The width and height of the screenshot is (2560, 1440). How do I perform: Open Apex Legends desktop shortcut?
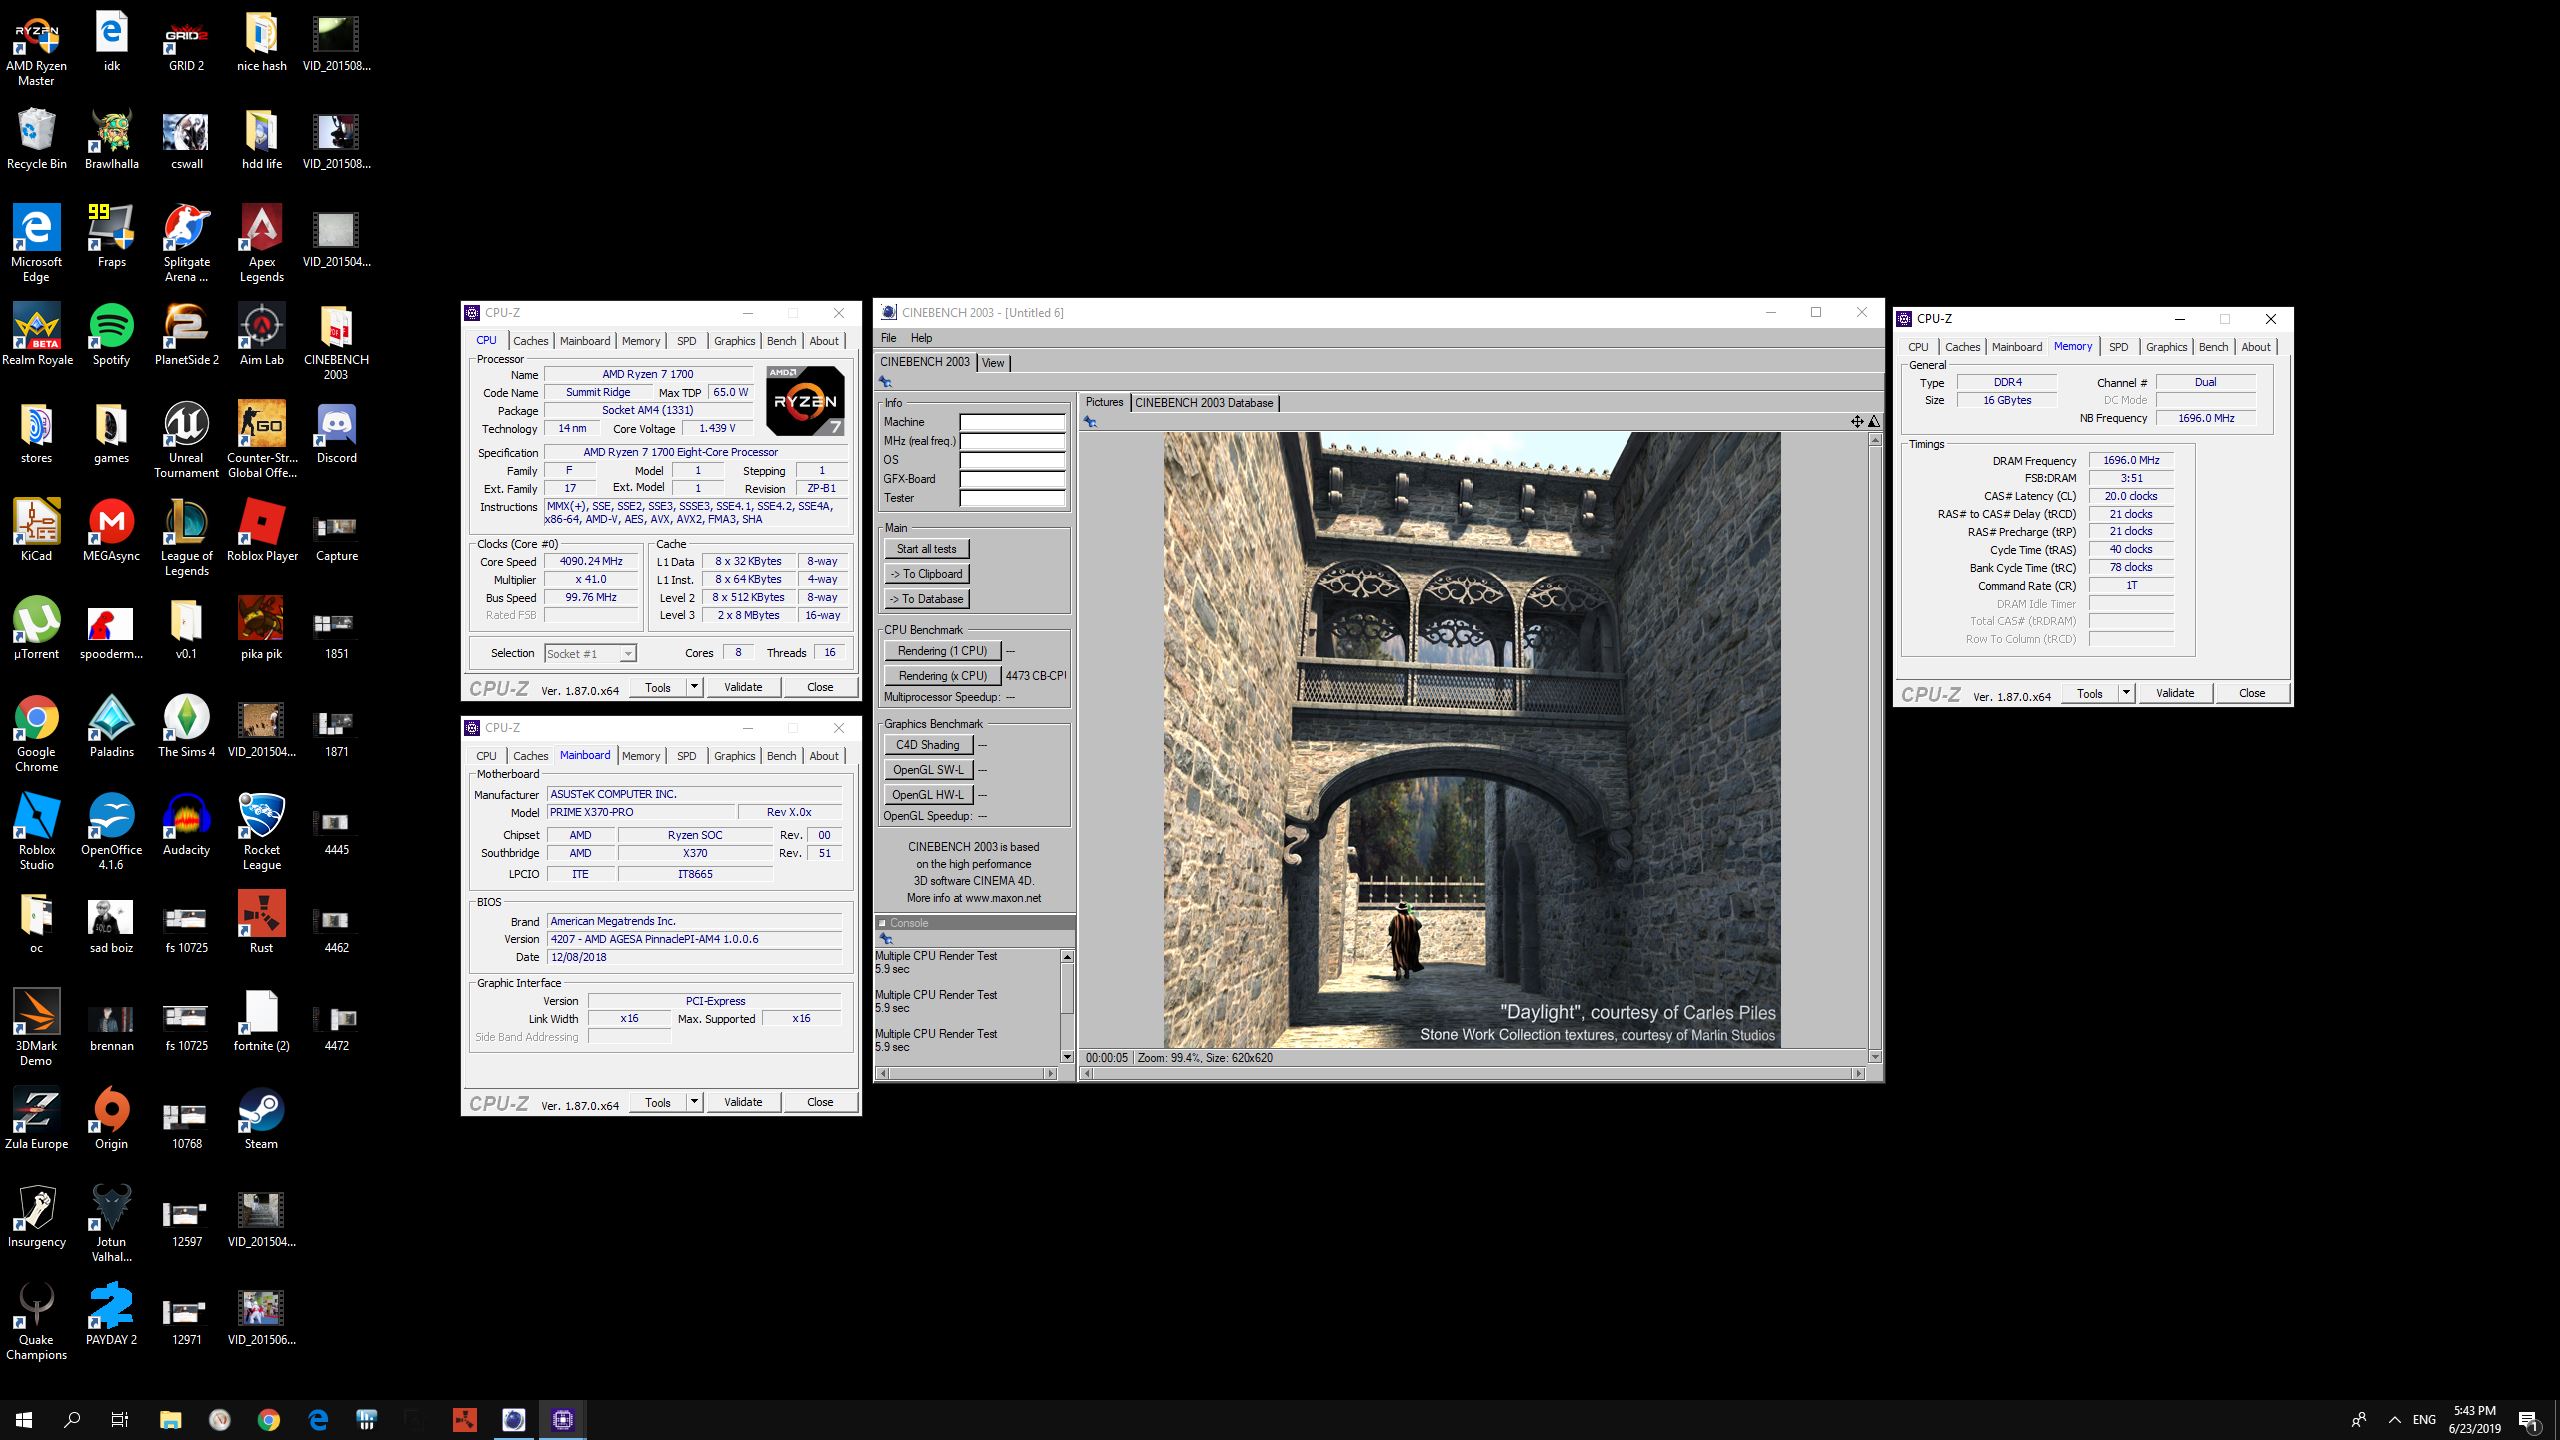[x=261, y=245]
